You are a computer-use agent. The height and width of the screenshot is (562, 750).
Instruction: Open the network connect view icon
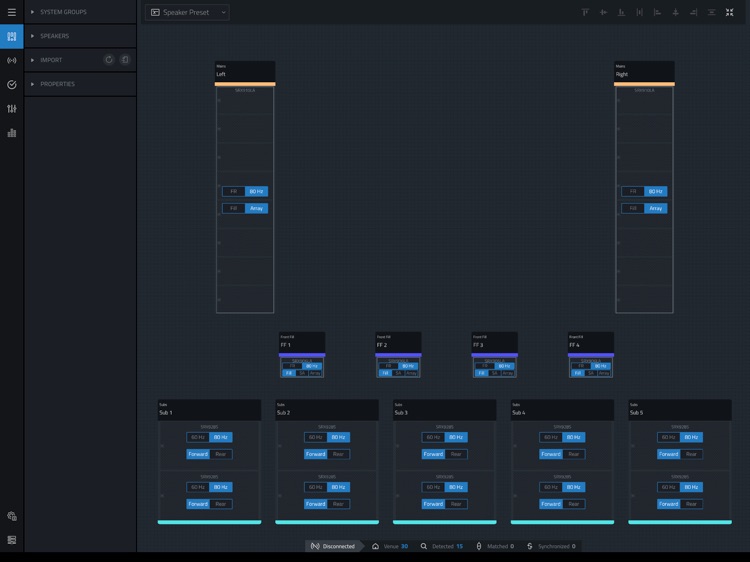point(11,60)
